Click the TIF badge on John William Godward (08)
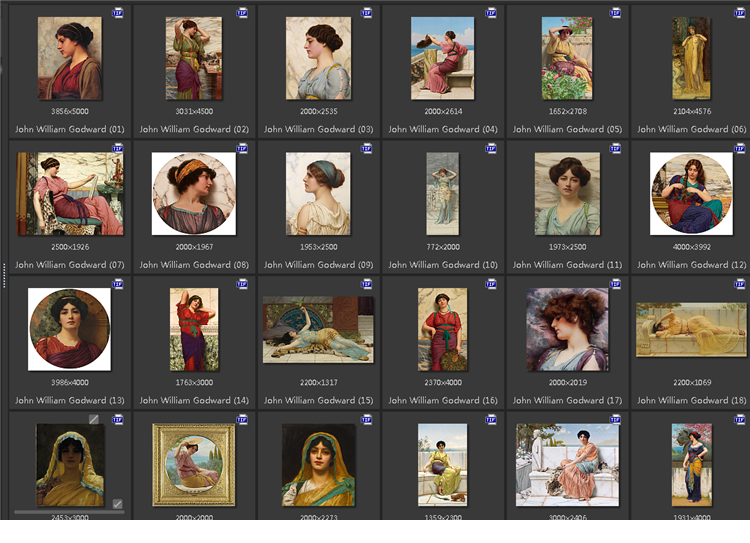 coord(242,149)
